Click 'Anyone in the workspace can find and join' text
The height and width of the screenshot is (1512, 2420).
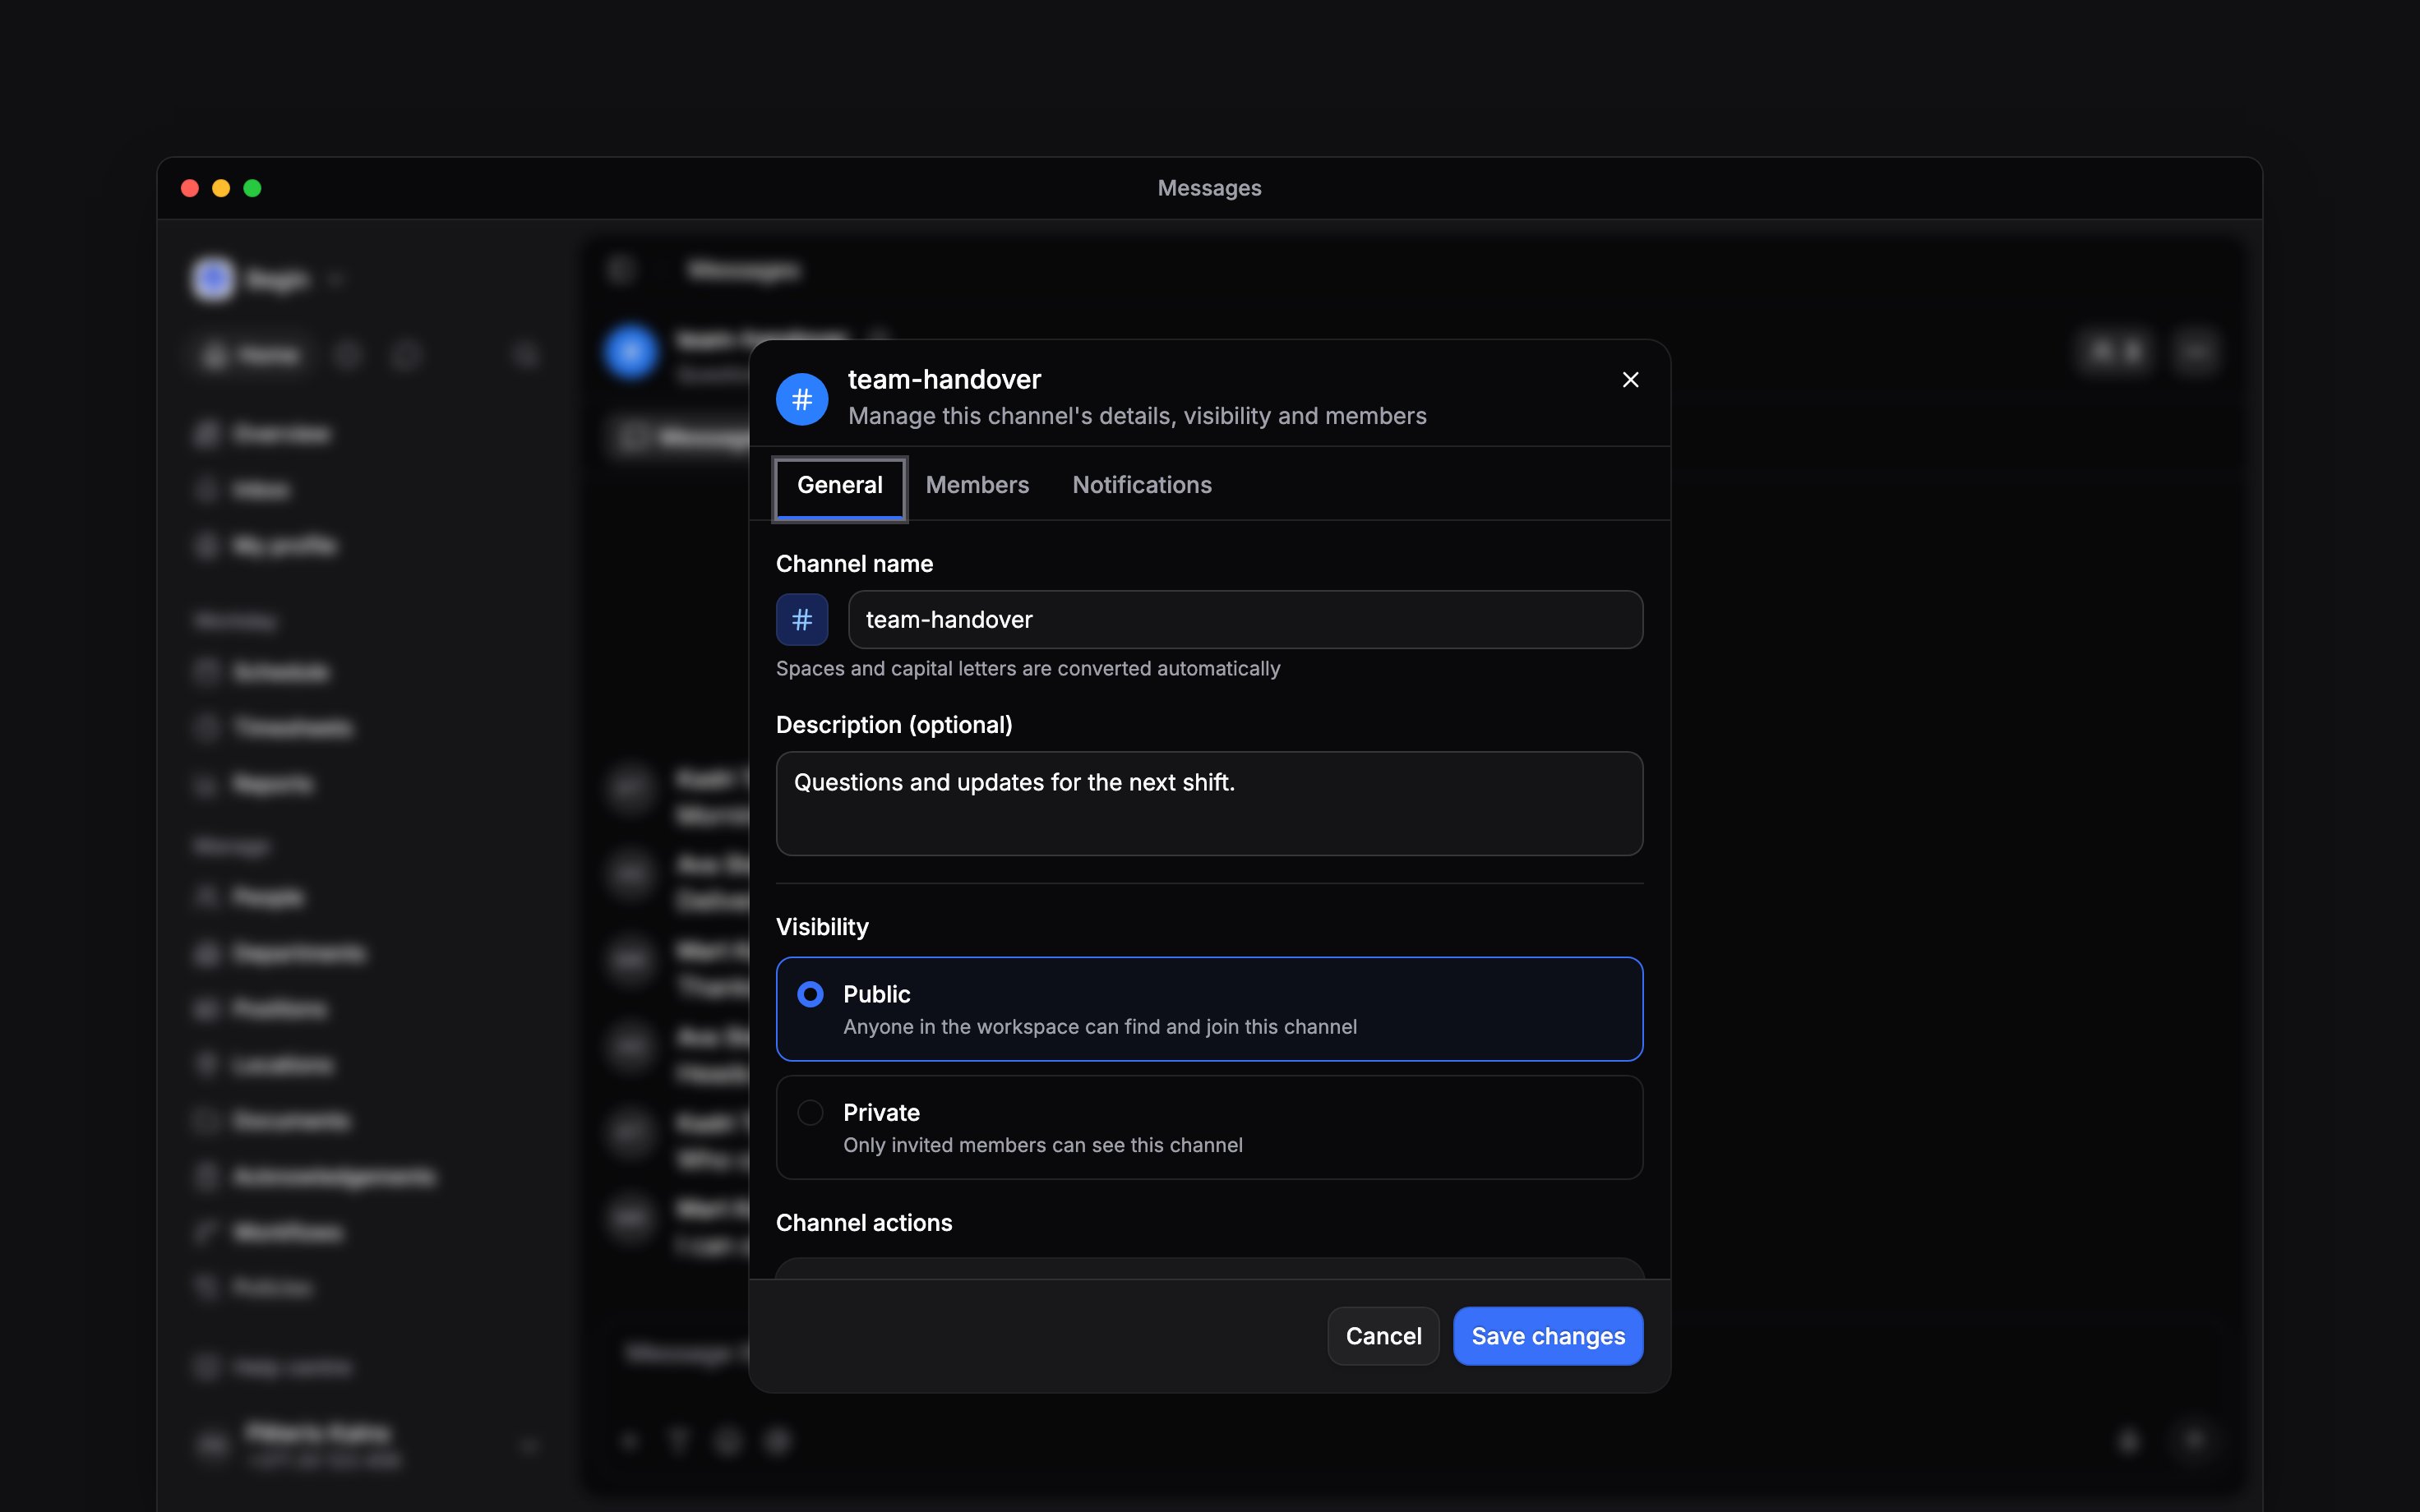click(1100, 1027)
